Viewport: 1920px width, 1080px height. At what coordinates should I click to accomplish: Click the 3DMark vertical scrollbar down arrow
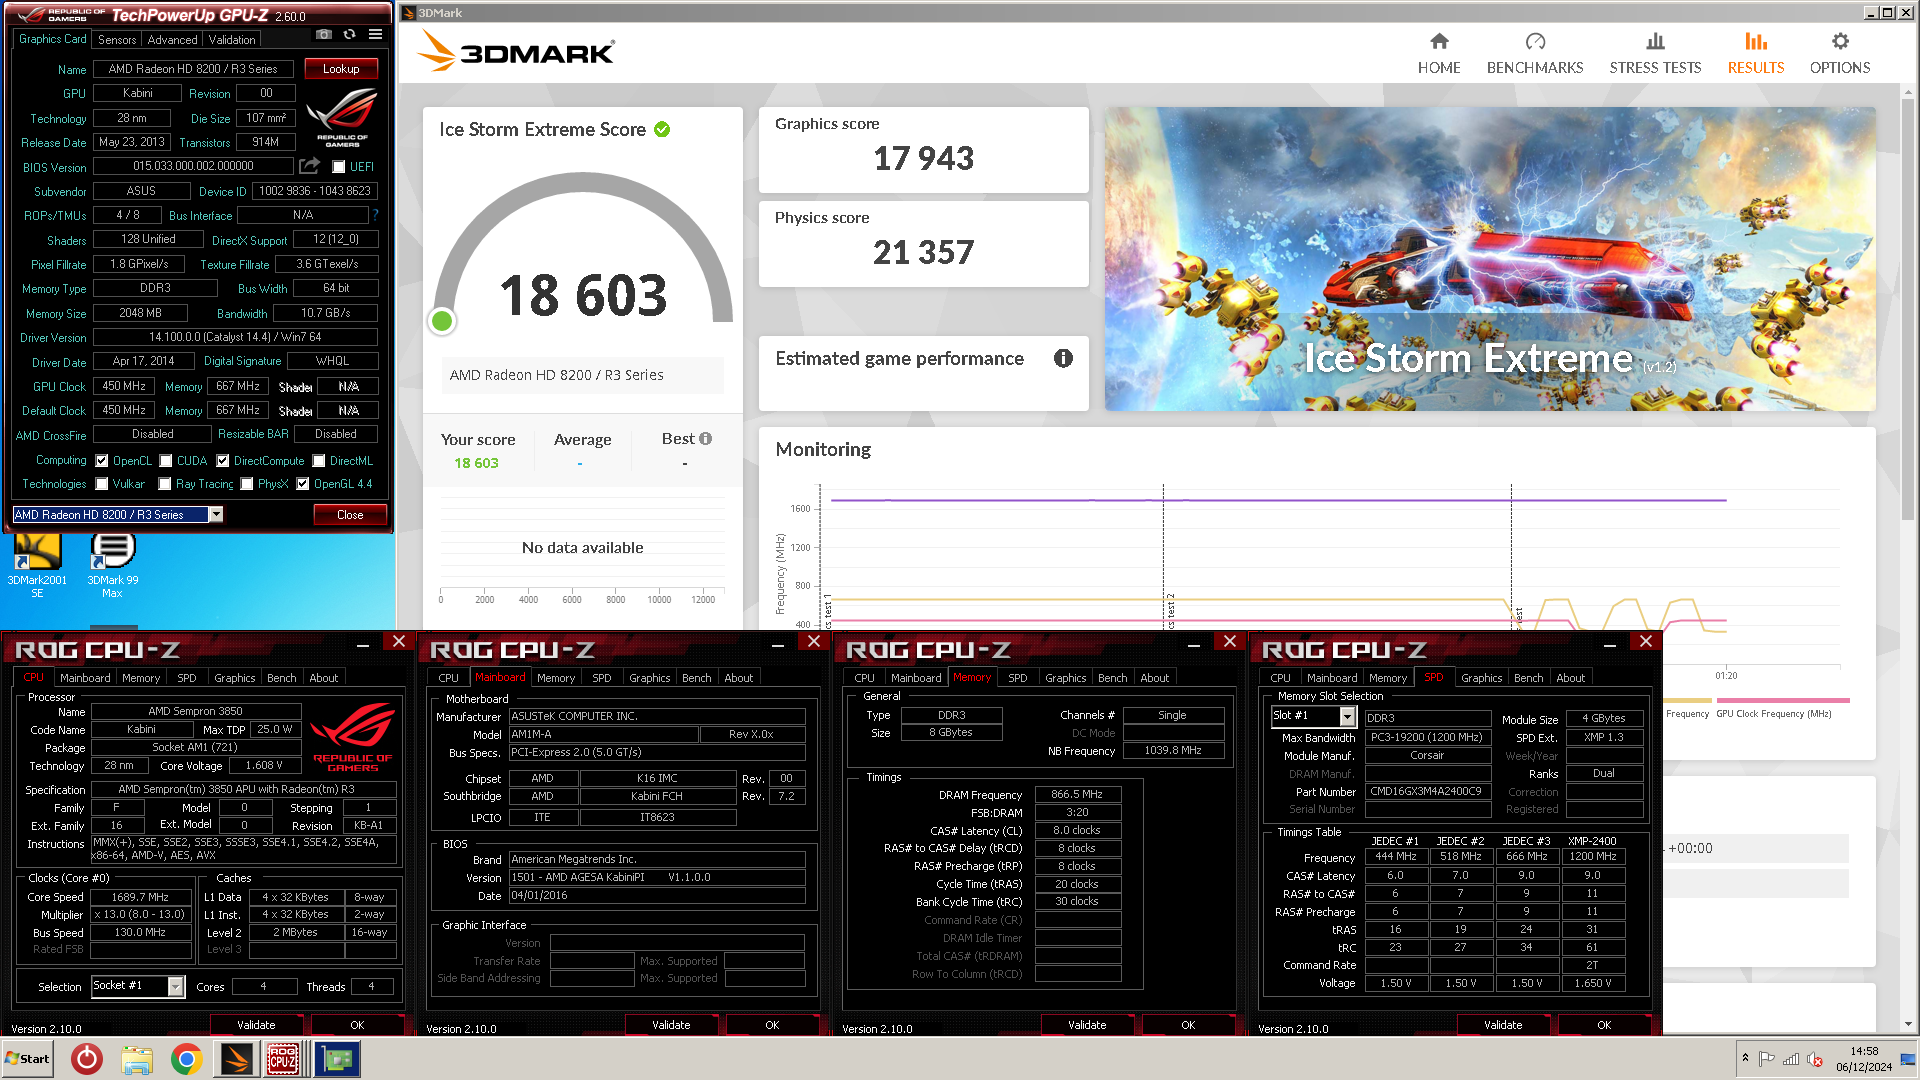[1909, 1024]
